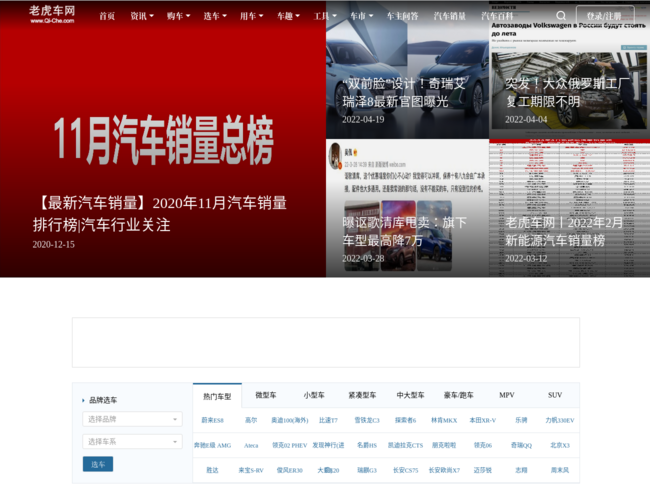Open the 北京X3 car link

(x=559, y=445)
